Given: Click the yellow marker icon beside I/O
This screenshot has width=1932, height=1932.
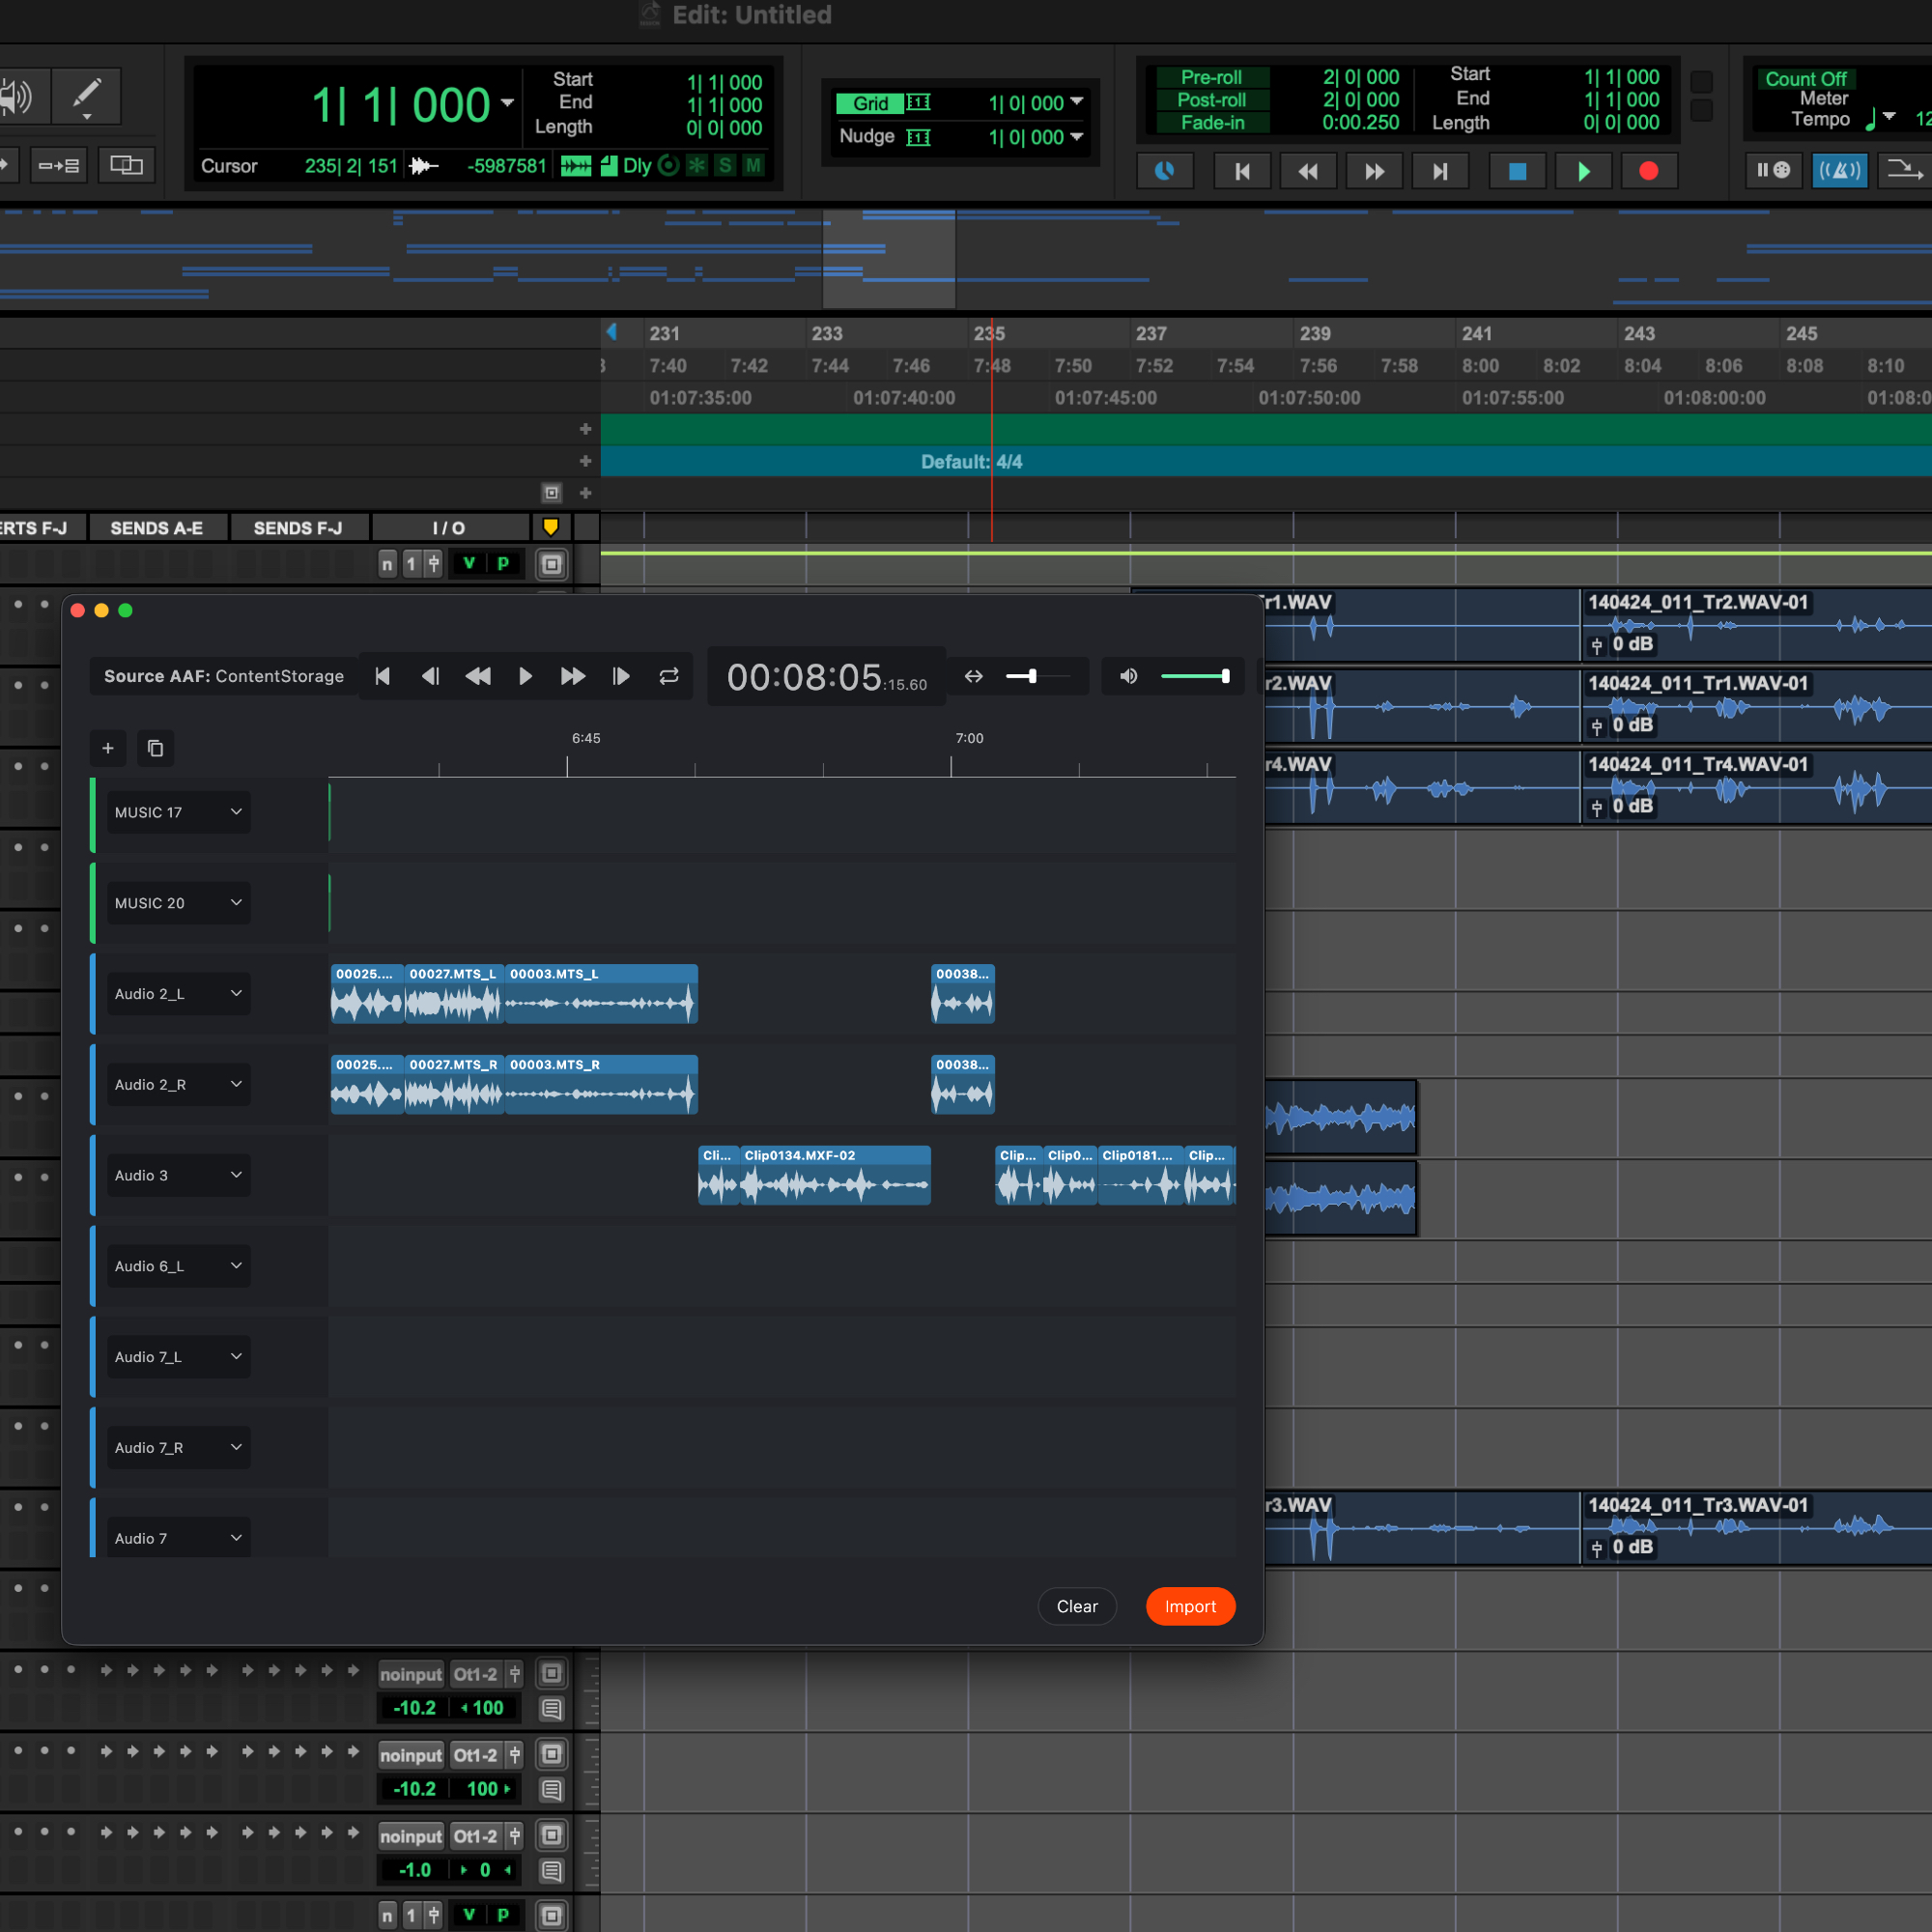Looking at the screenshot, I should point(550,527).
